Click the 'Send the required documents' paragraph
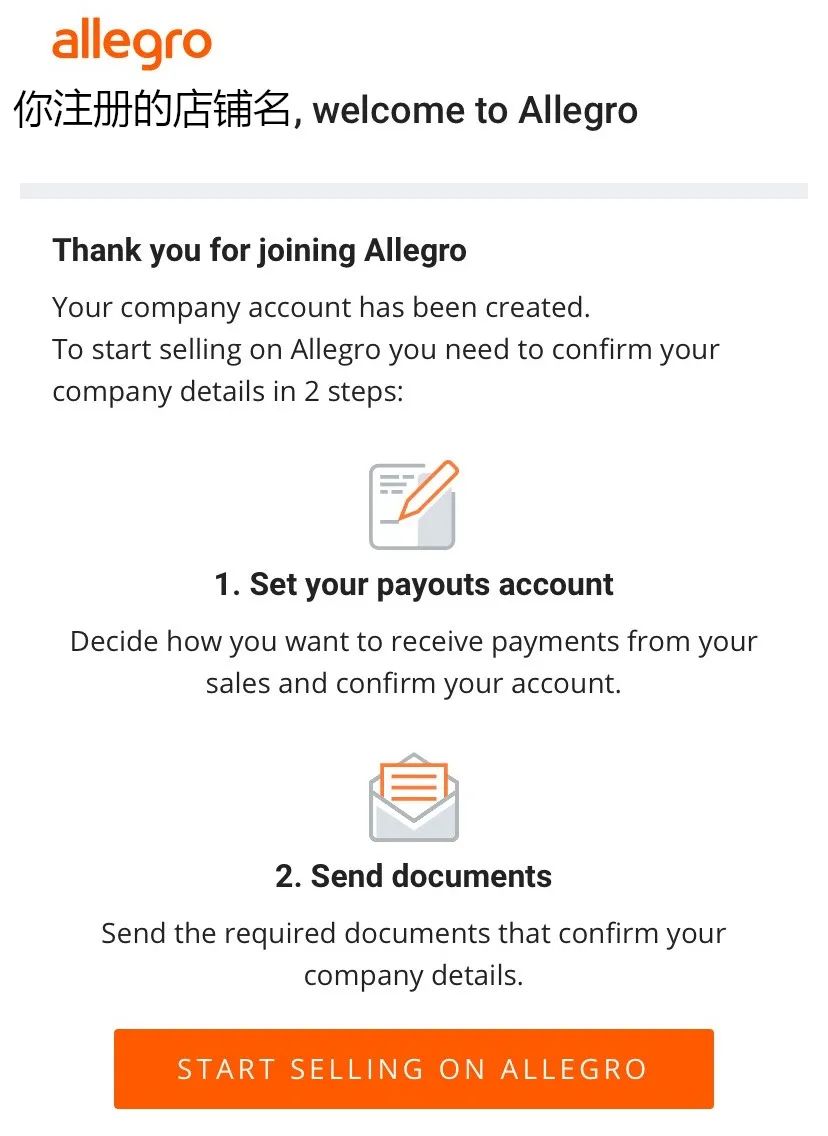Image resolution: width=828 pixels, height=1136 pixels. pyautogui.click(x=413, y=954)
